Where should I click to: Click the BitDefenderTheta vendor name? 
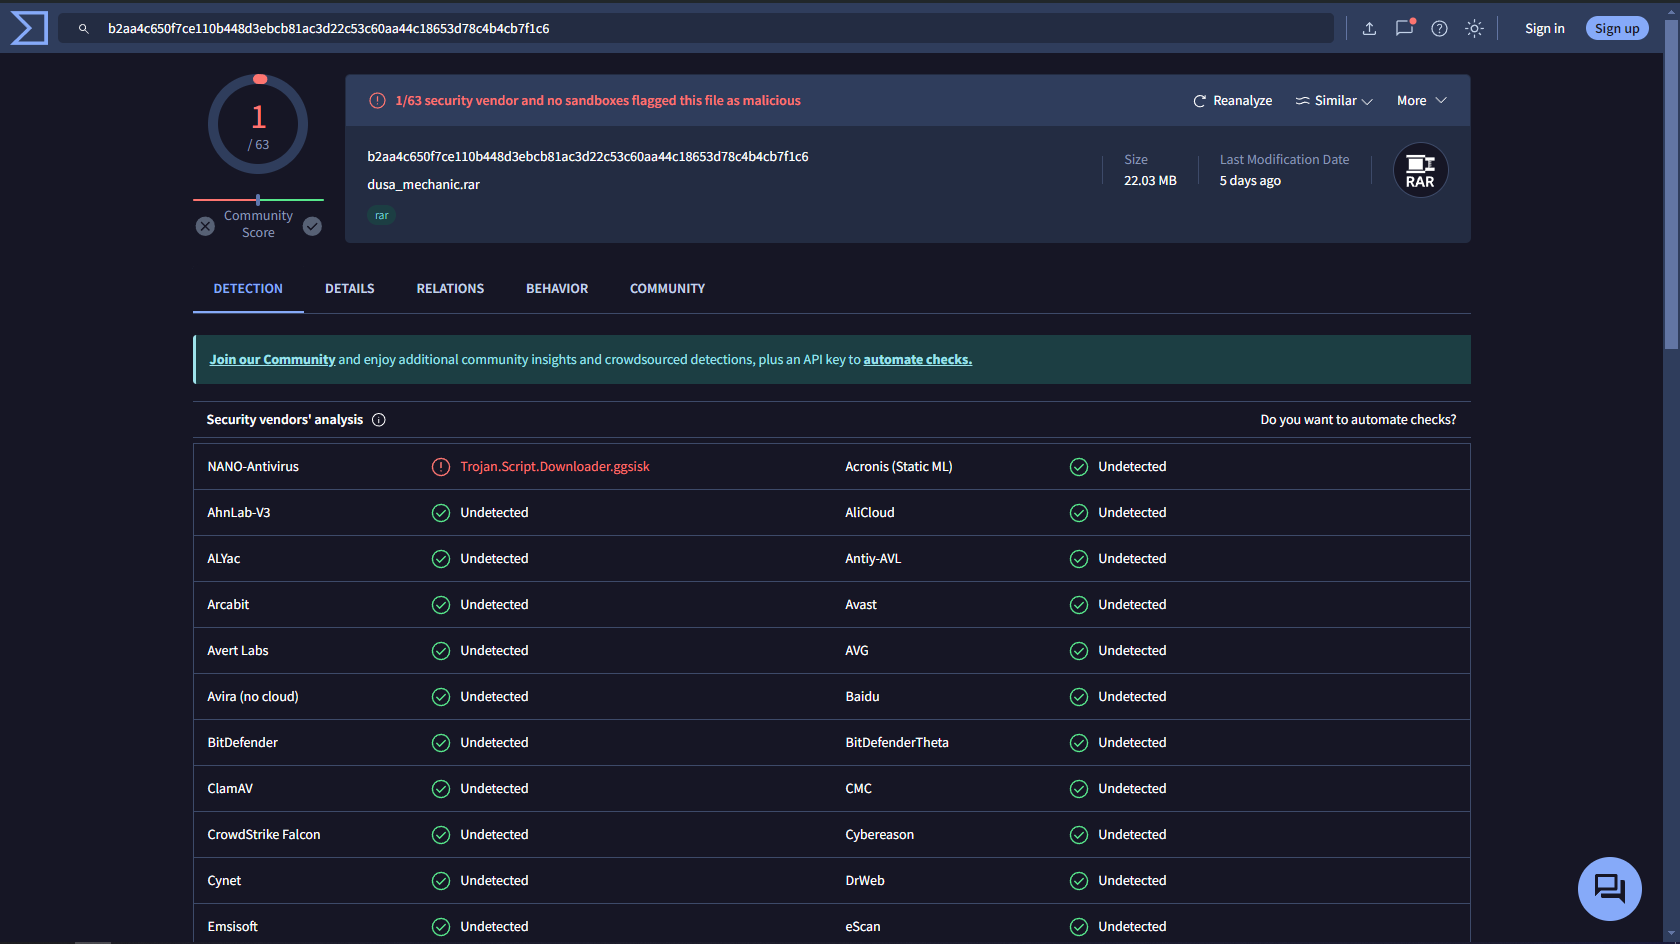point(897,743)
